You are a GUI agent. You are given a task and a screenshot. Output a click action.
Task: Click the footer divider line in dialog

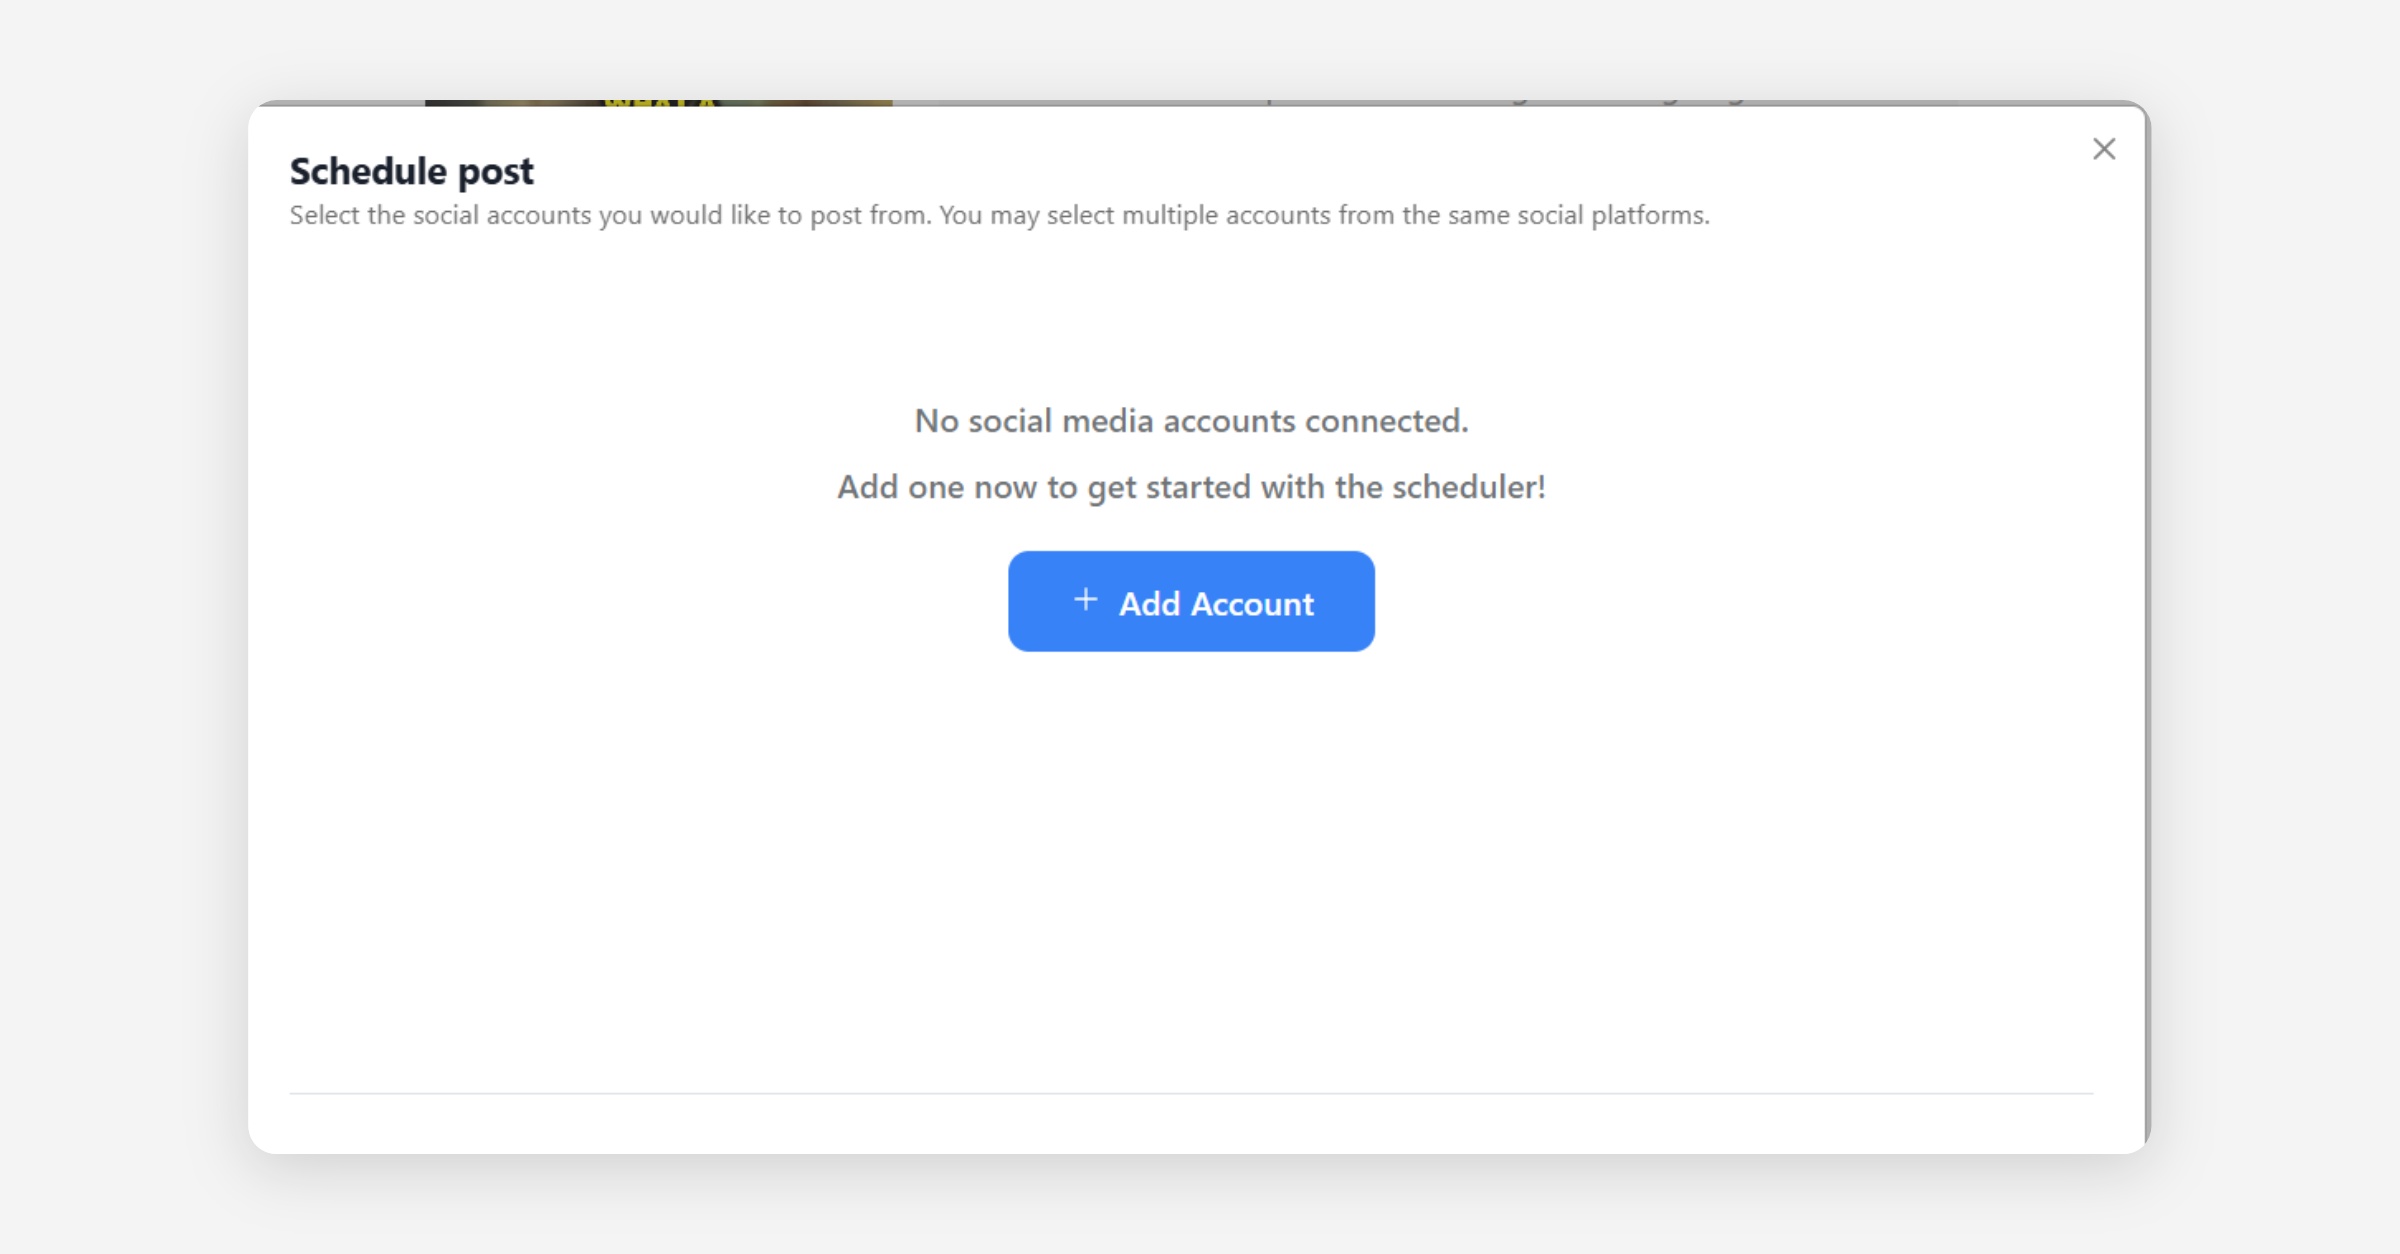click(x=1190, y=1093)
